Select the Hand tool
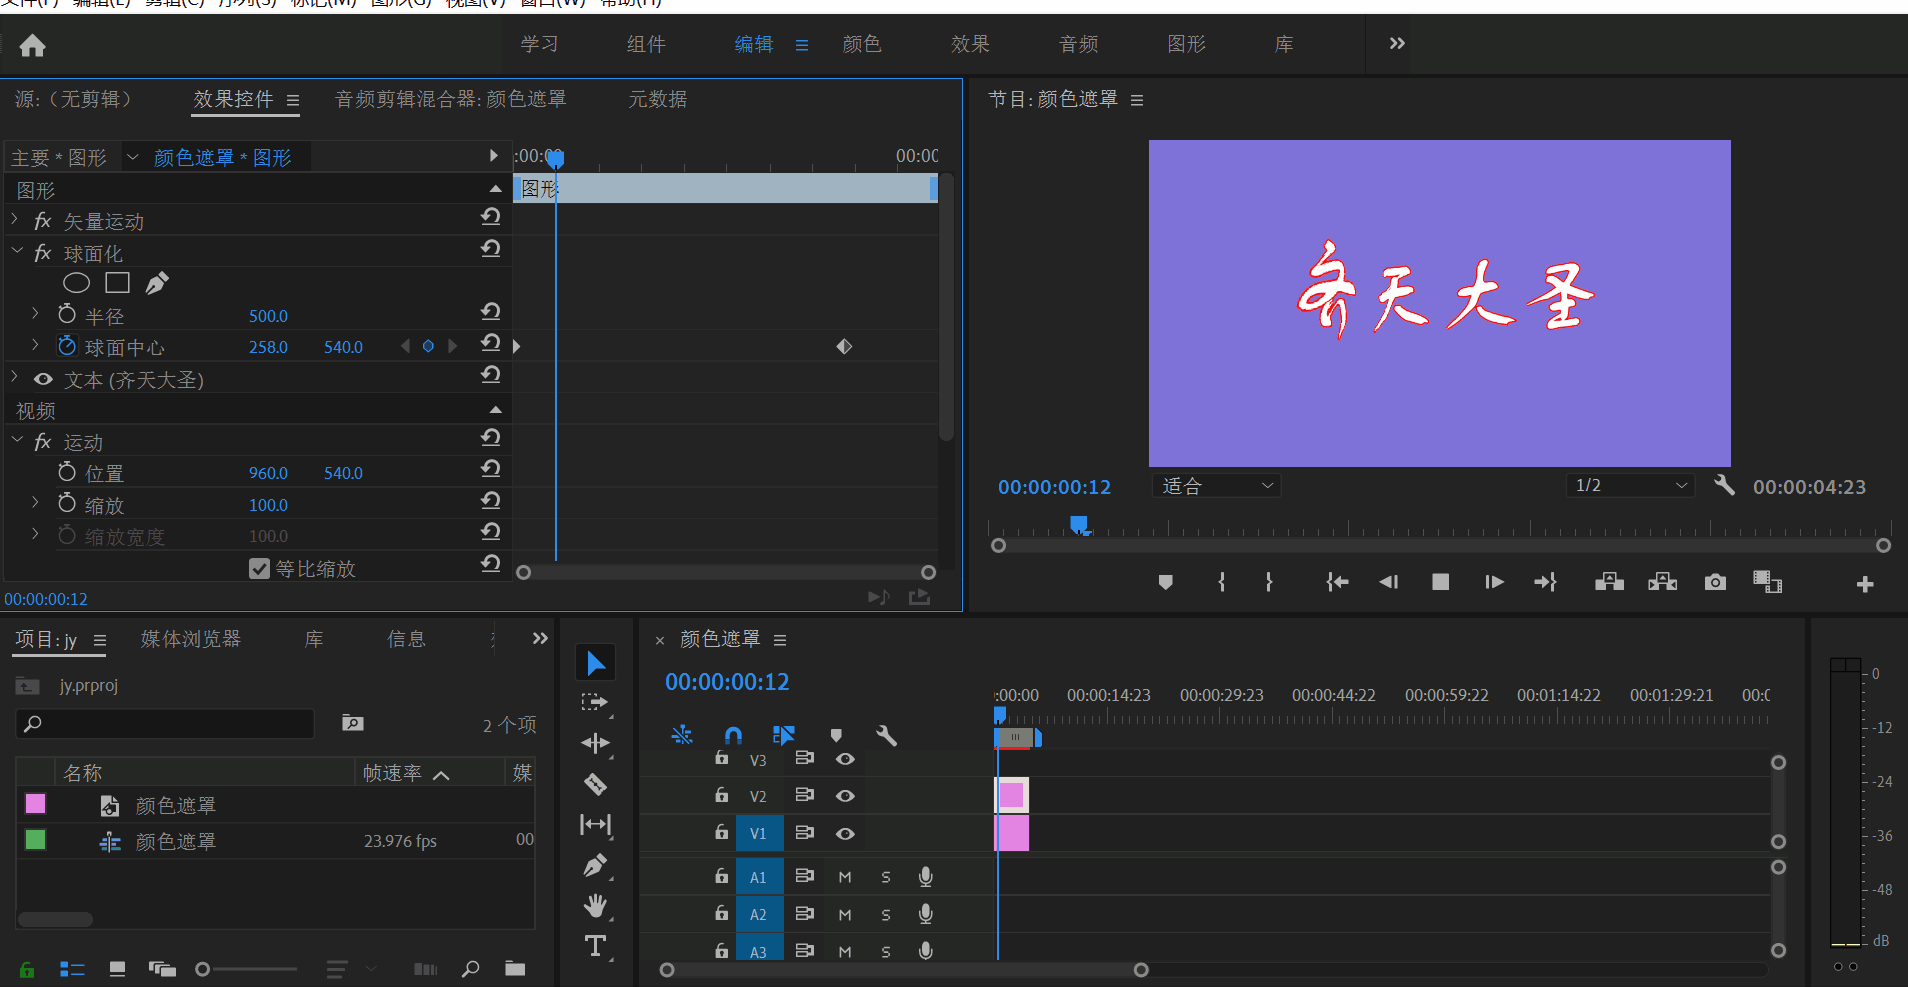This screenshot has height=987, width=1908. (595, 905)
